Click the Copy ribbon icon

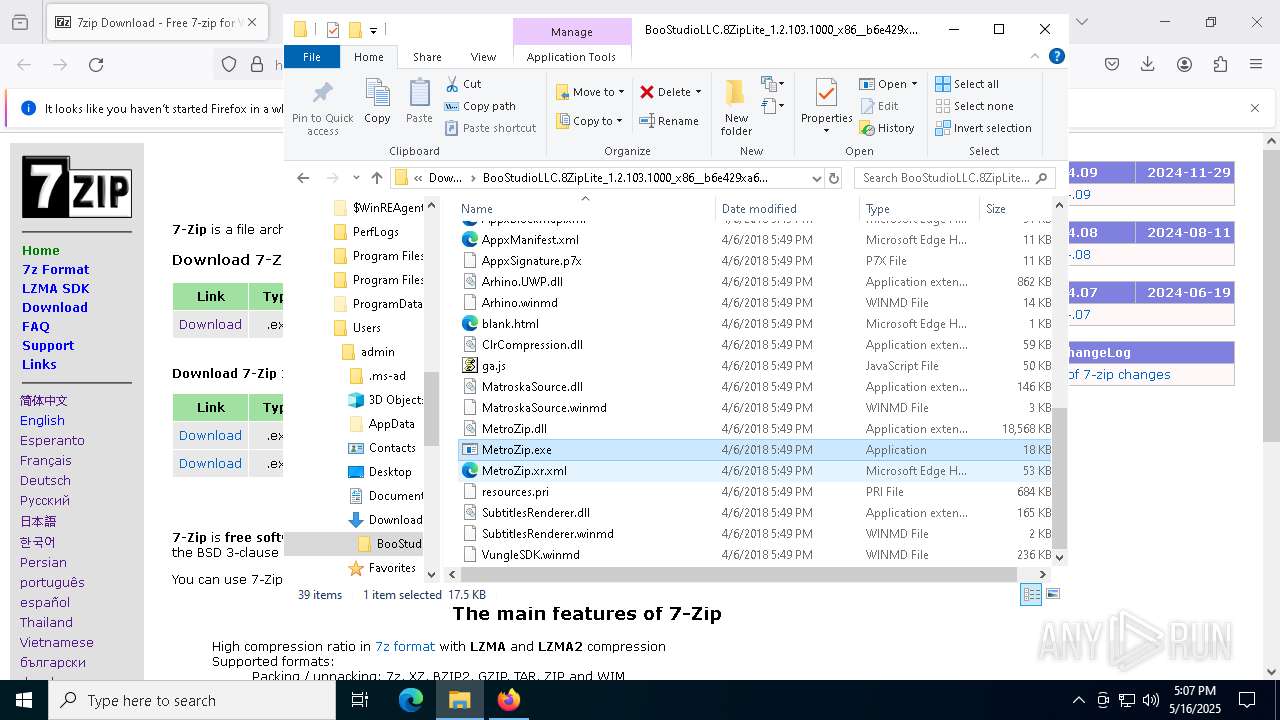click(x=377, y=102)
